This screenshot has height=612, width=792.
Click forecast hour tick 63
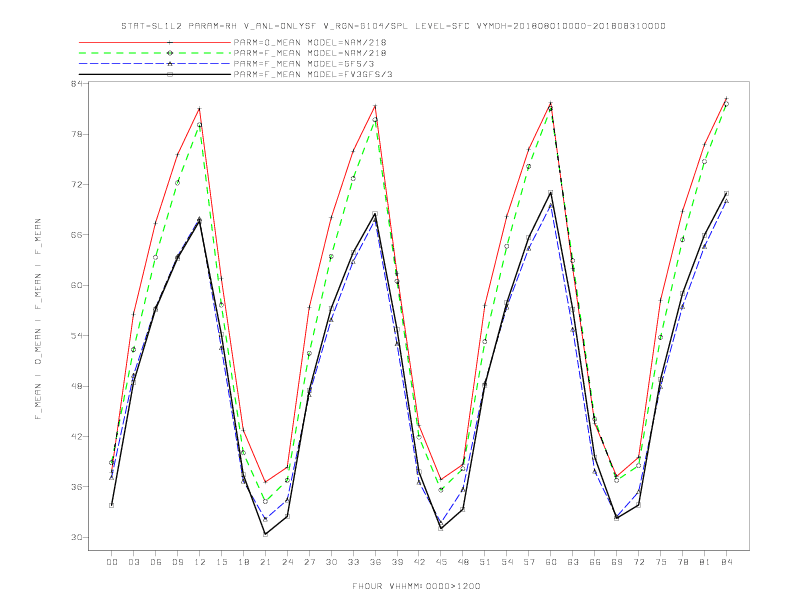click(573, 562)
